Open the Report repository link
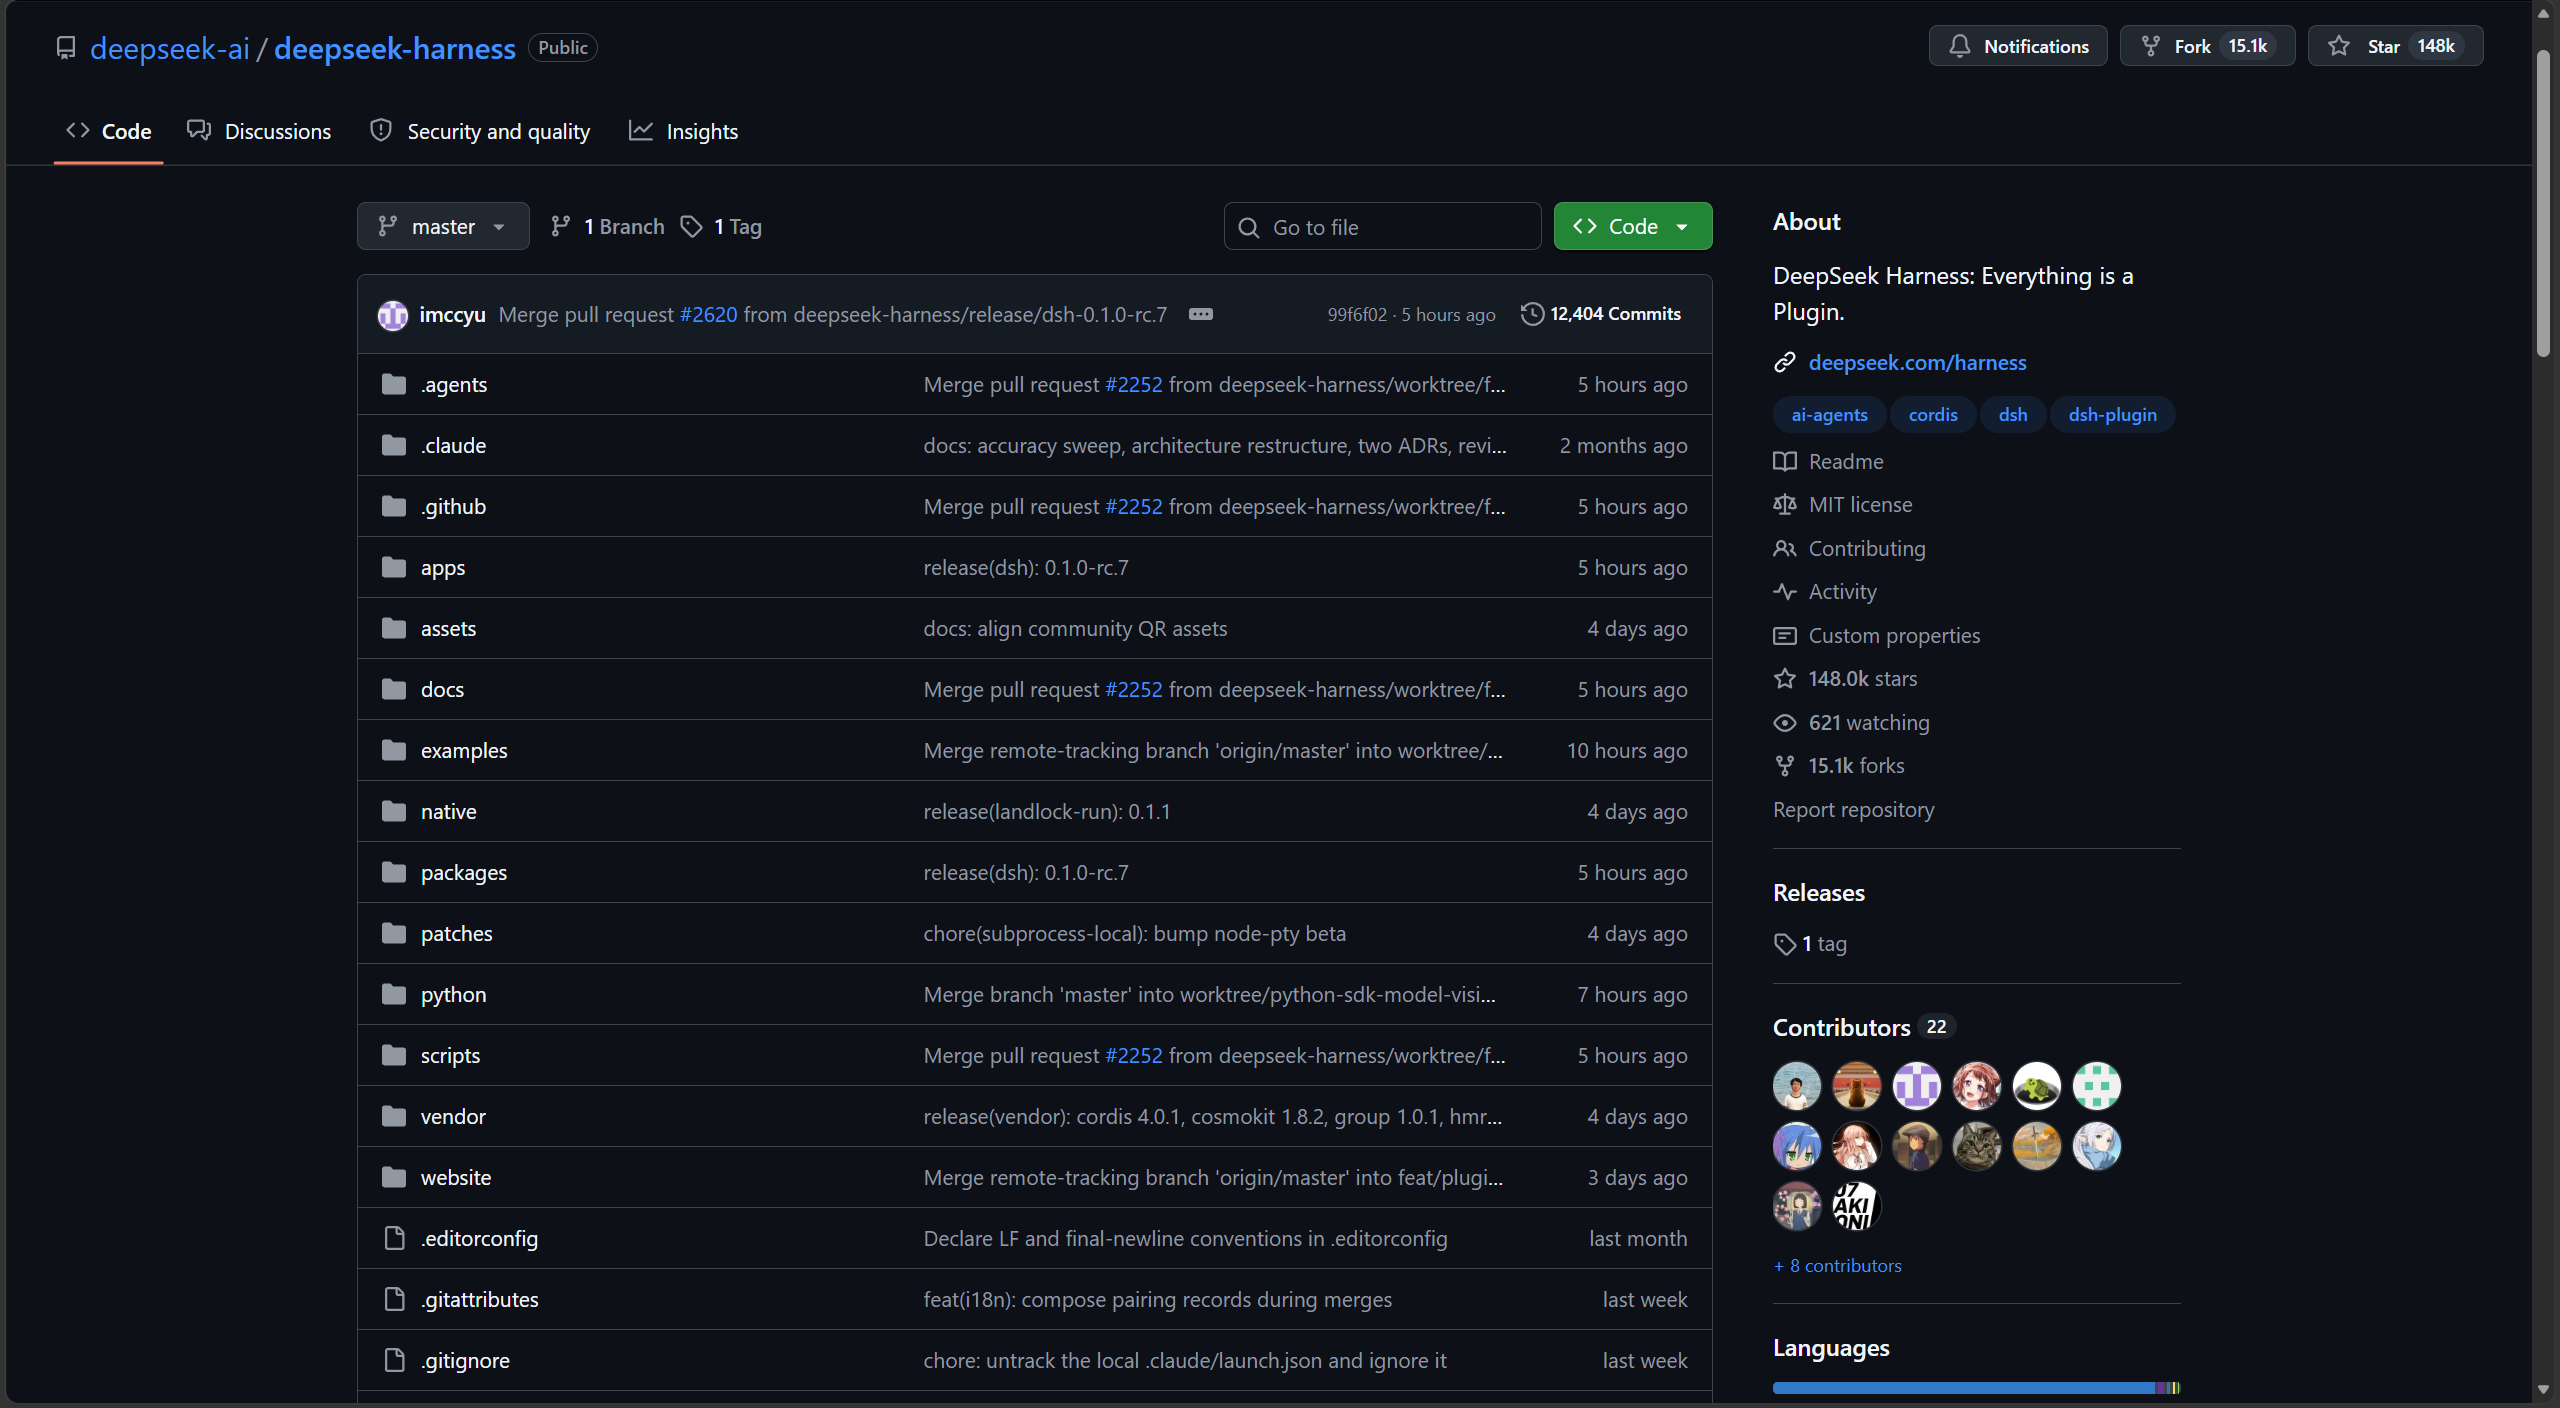The image size is (2560, 1408). pos(1854,810)
